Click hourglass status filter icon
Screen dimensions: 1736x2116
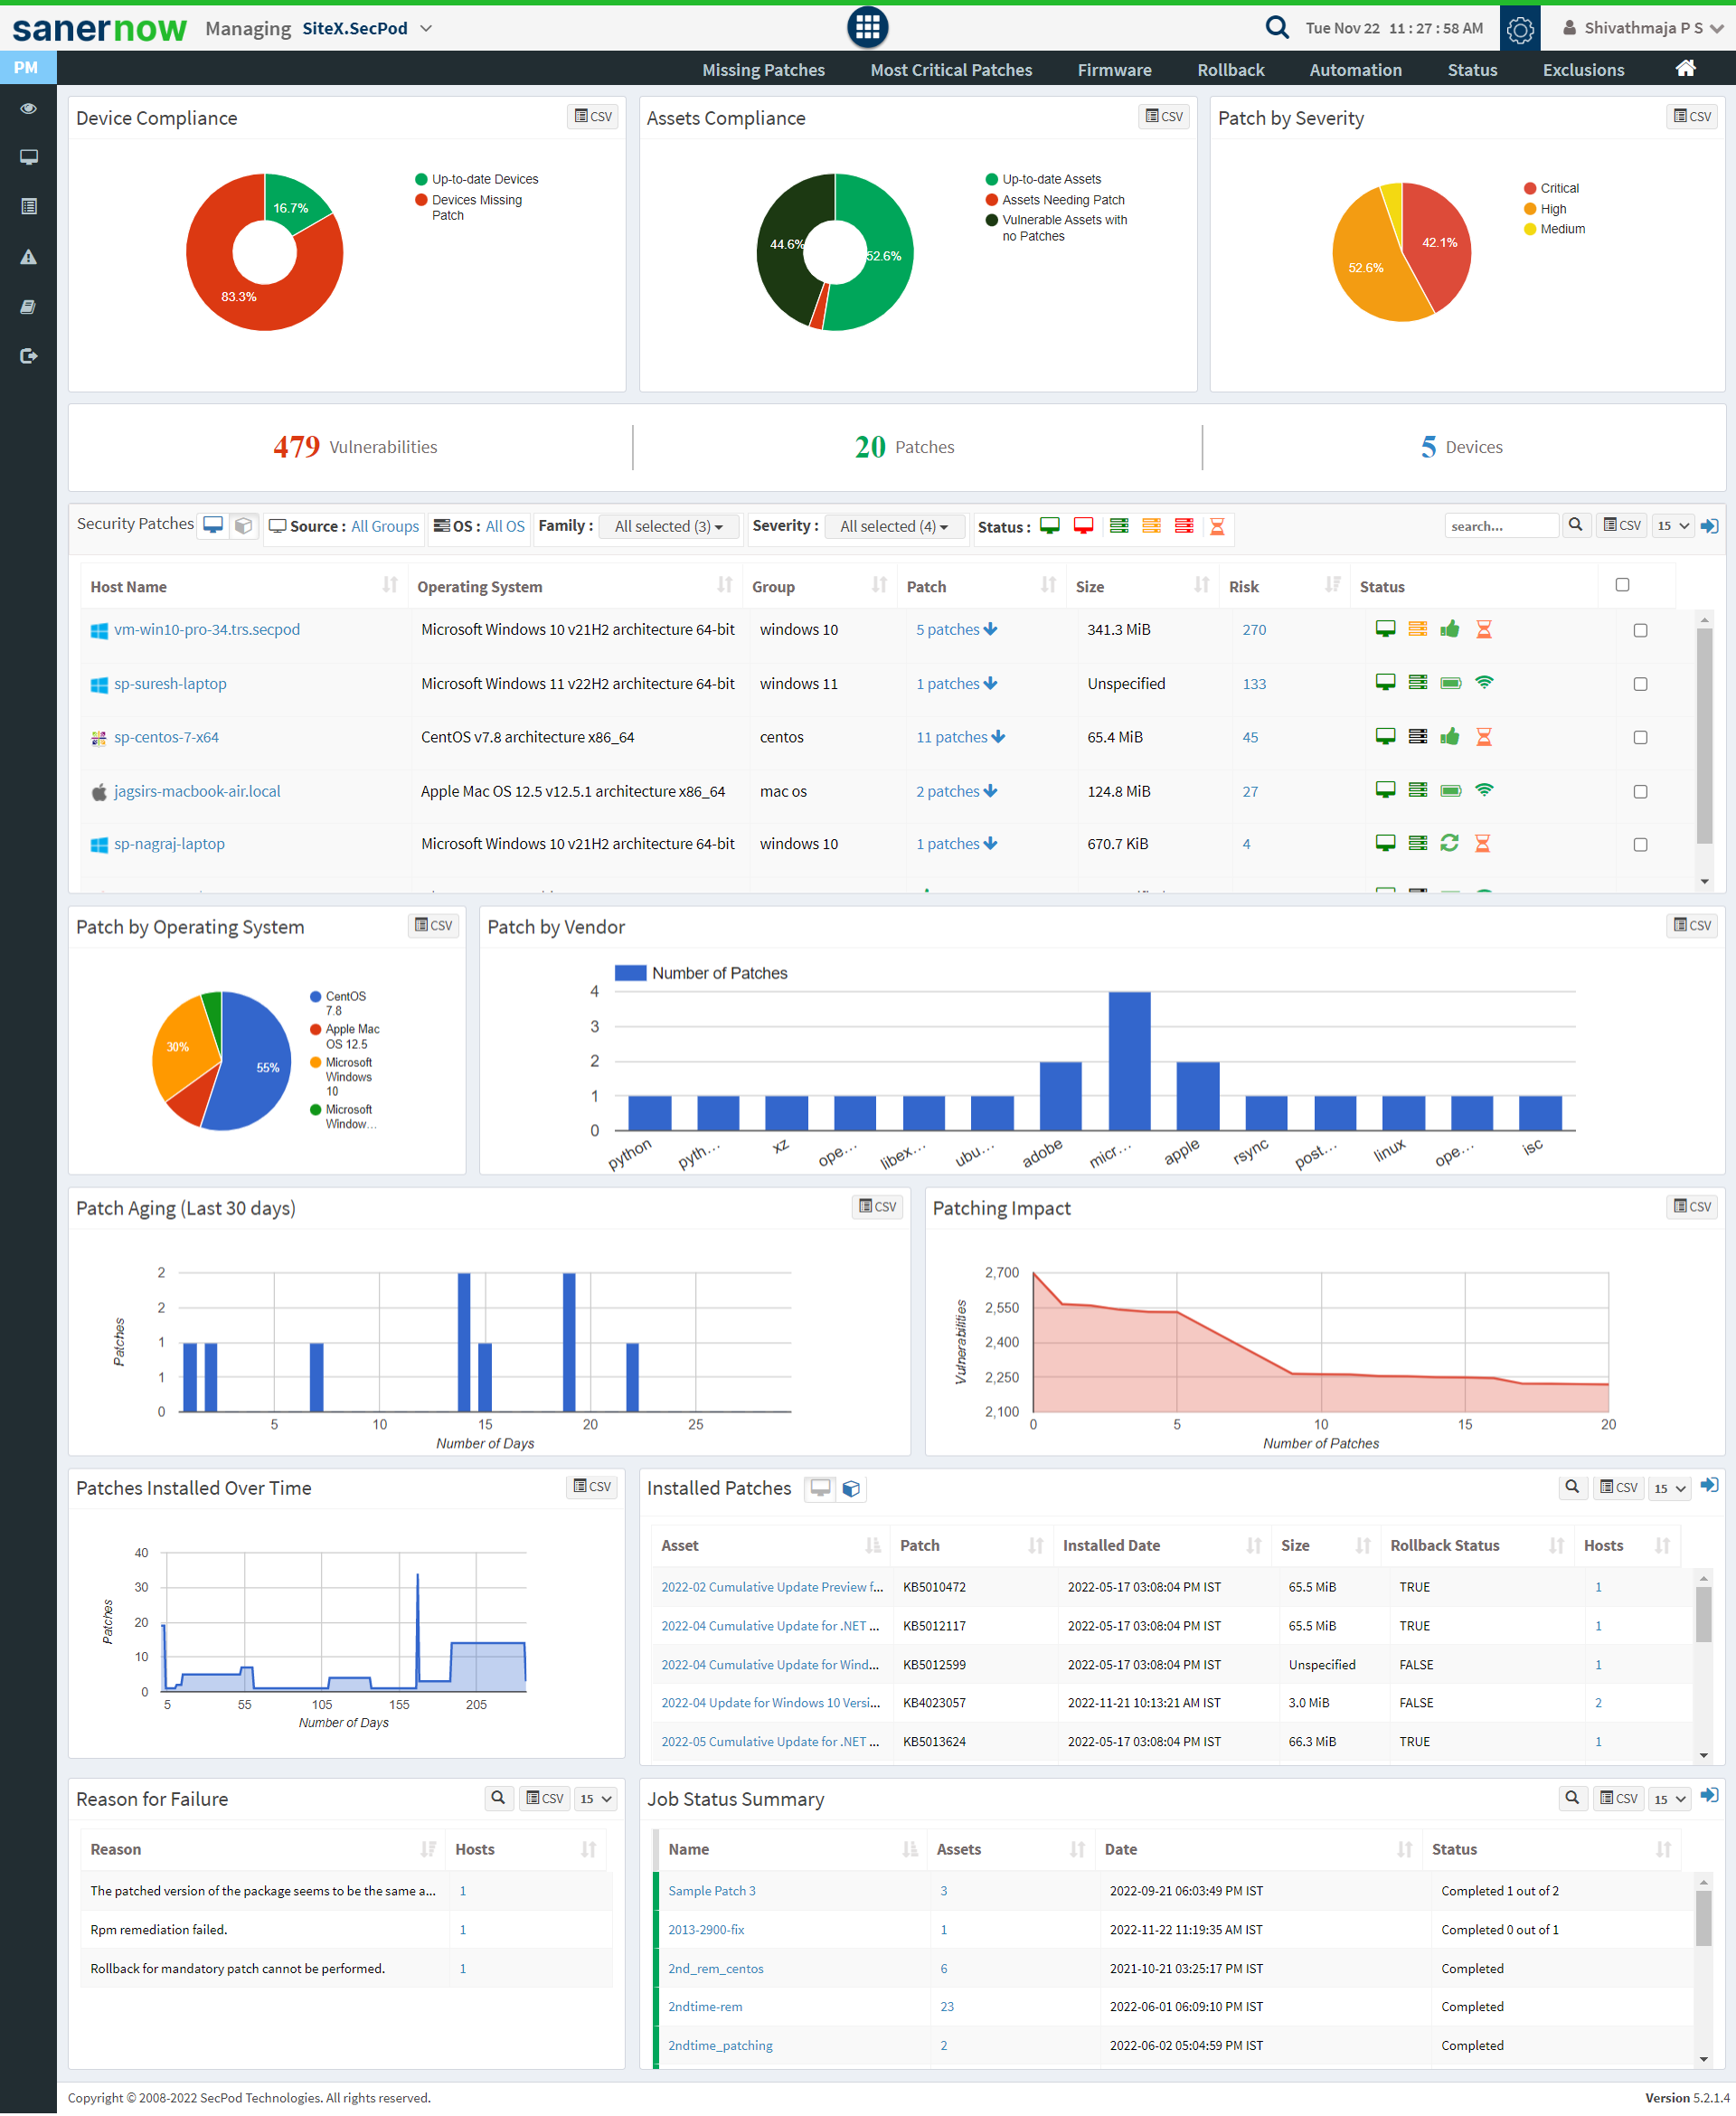click(x=1217, y=526)
